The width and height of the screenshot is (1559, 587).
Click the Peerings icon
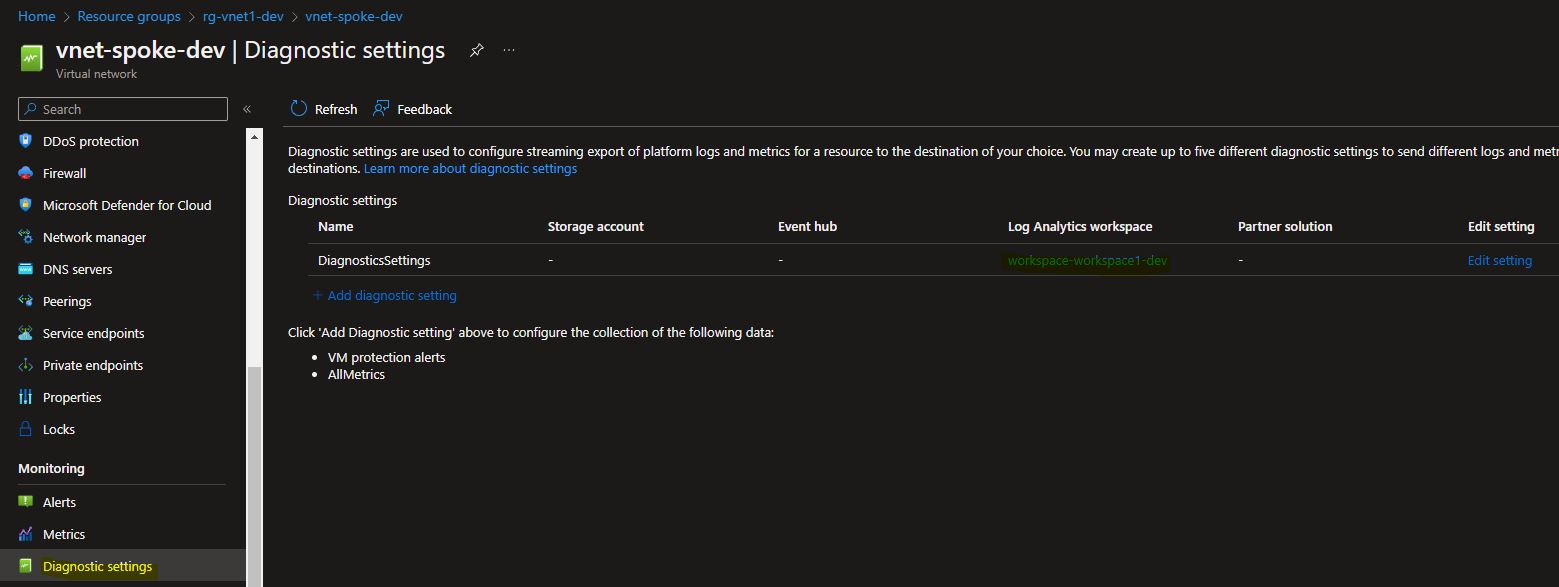tap(26, 301)
